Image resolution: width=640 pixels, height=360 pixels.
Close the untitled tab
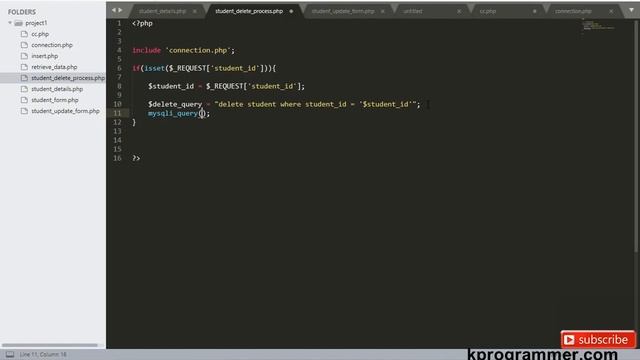tap(459, 11)
